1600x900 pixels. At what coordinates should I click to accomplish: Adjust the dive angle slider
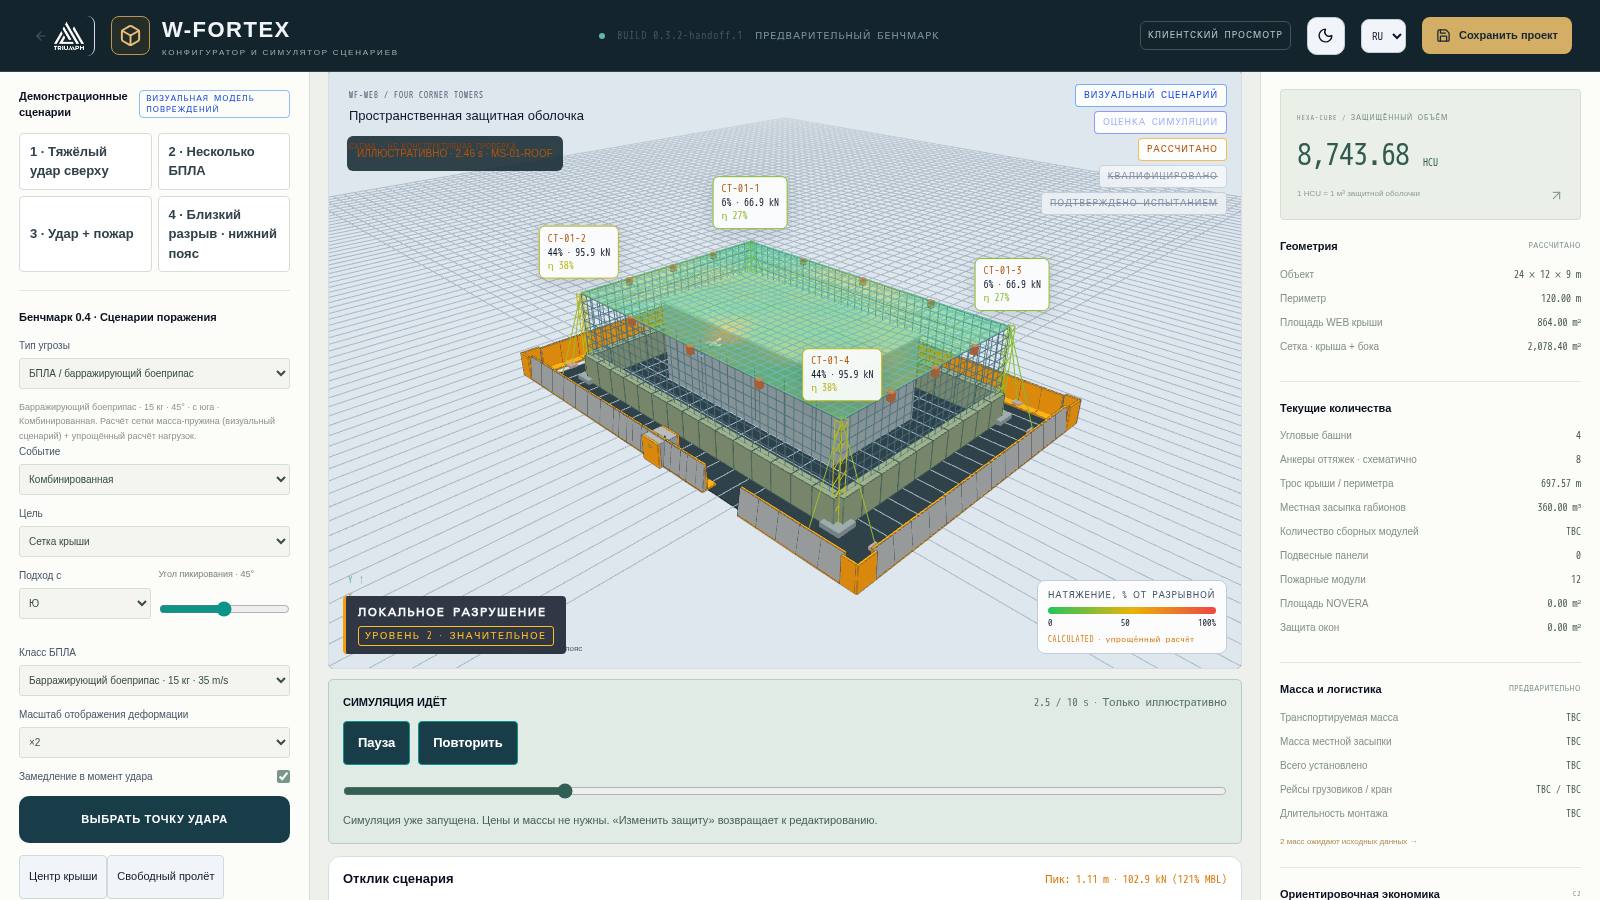tap(224, 609)
